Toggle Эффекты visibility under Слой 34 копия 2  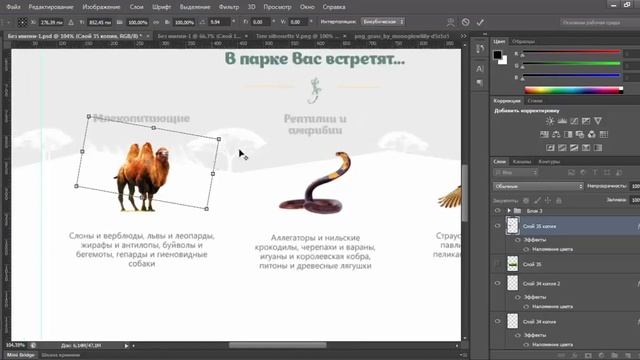tap(518, 297)
